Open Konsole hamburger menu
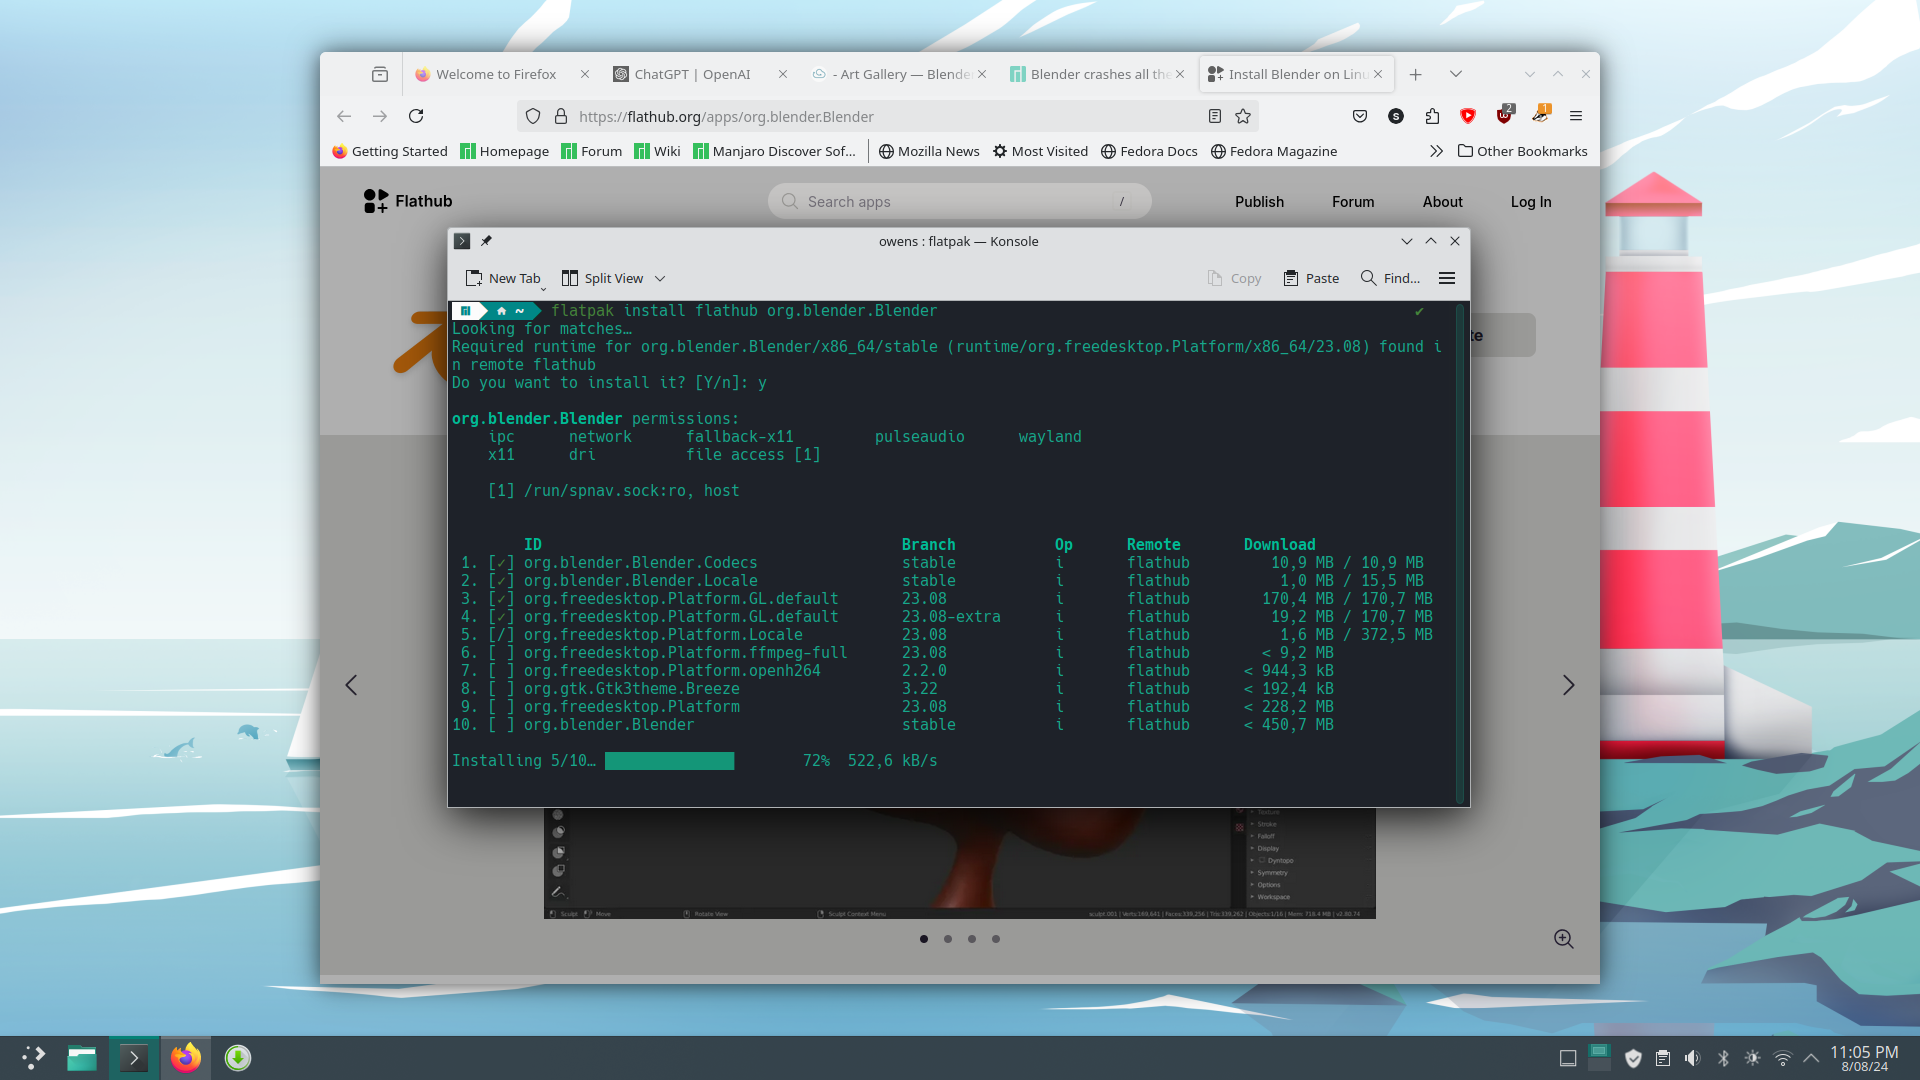This screenshot has width=1920, height=1080. tap(1447, 278)
